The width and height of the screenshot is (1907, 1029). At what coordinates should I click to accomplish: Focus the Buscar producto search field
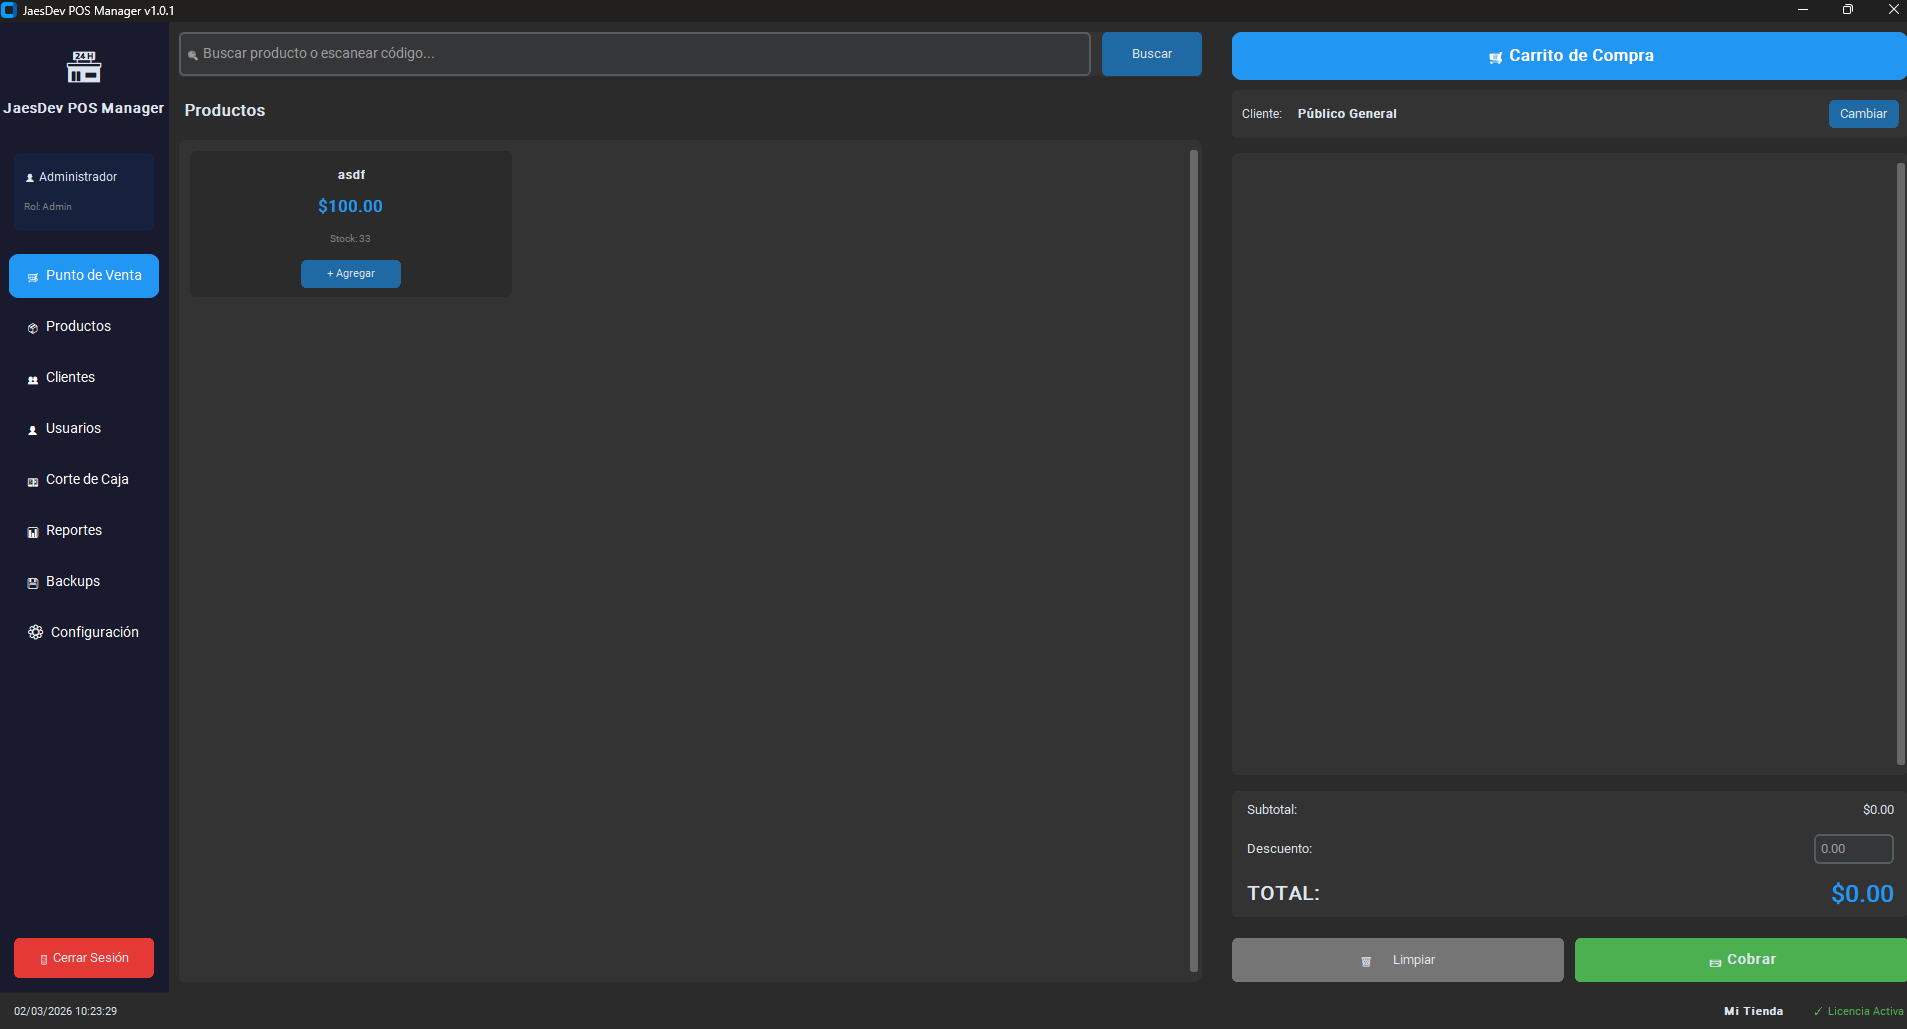pos(635,54)
